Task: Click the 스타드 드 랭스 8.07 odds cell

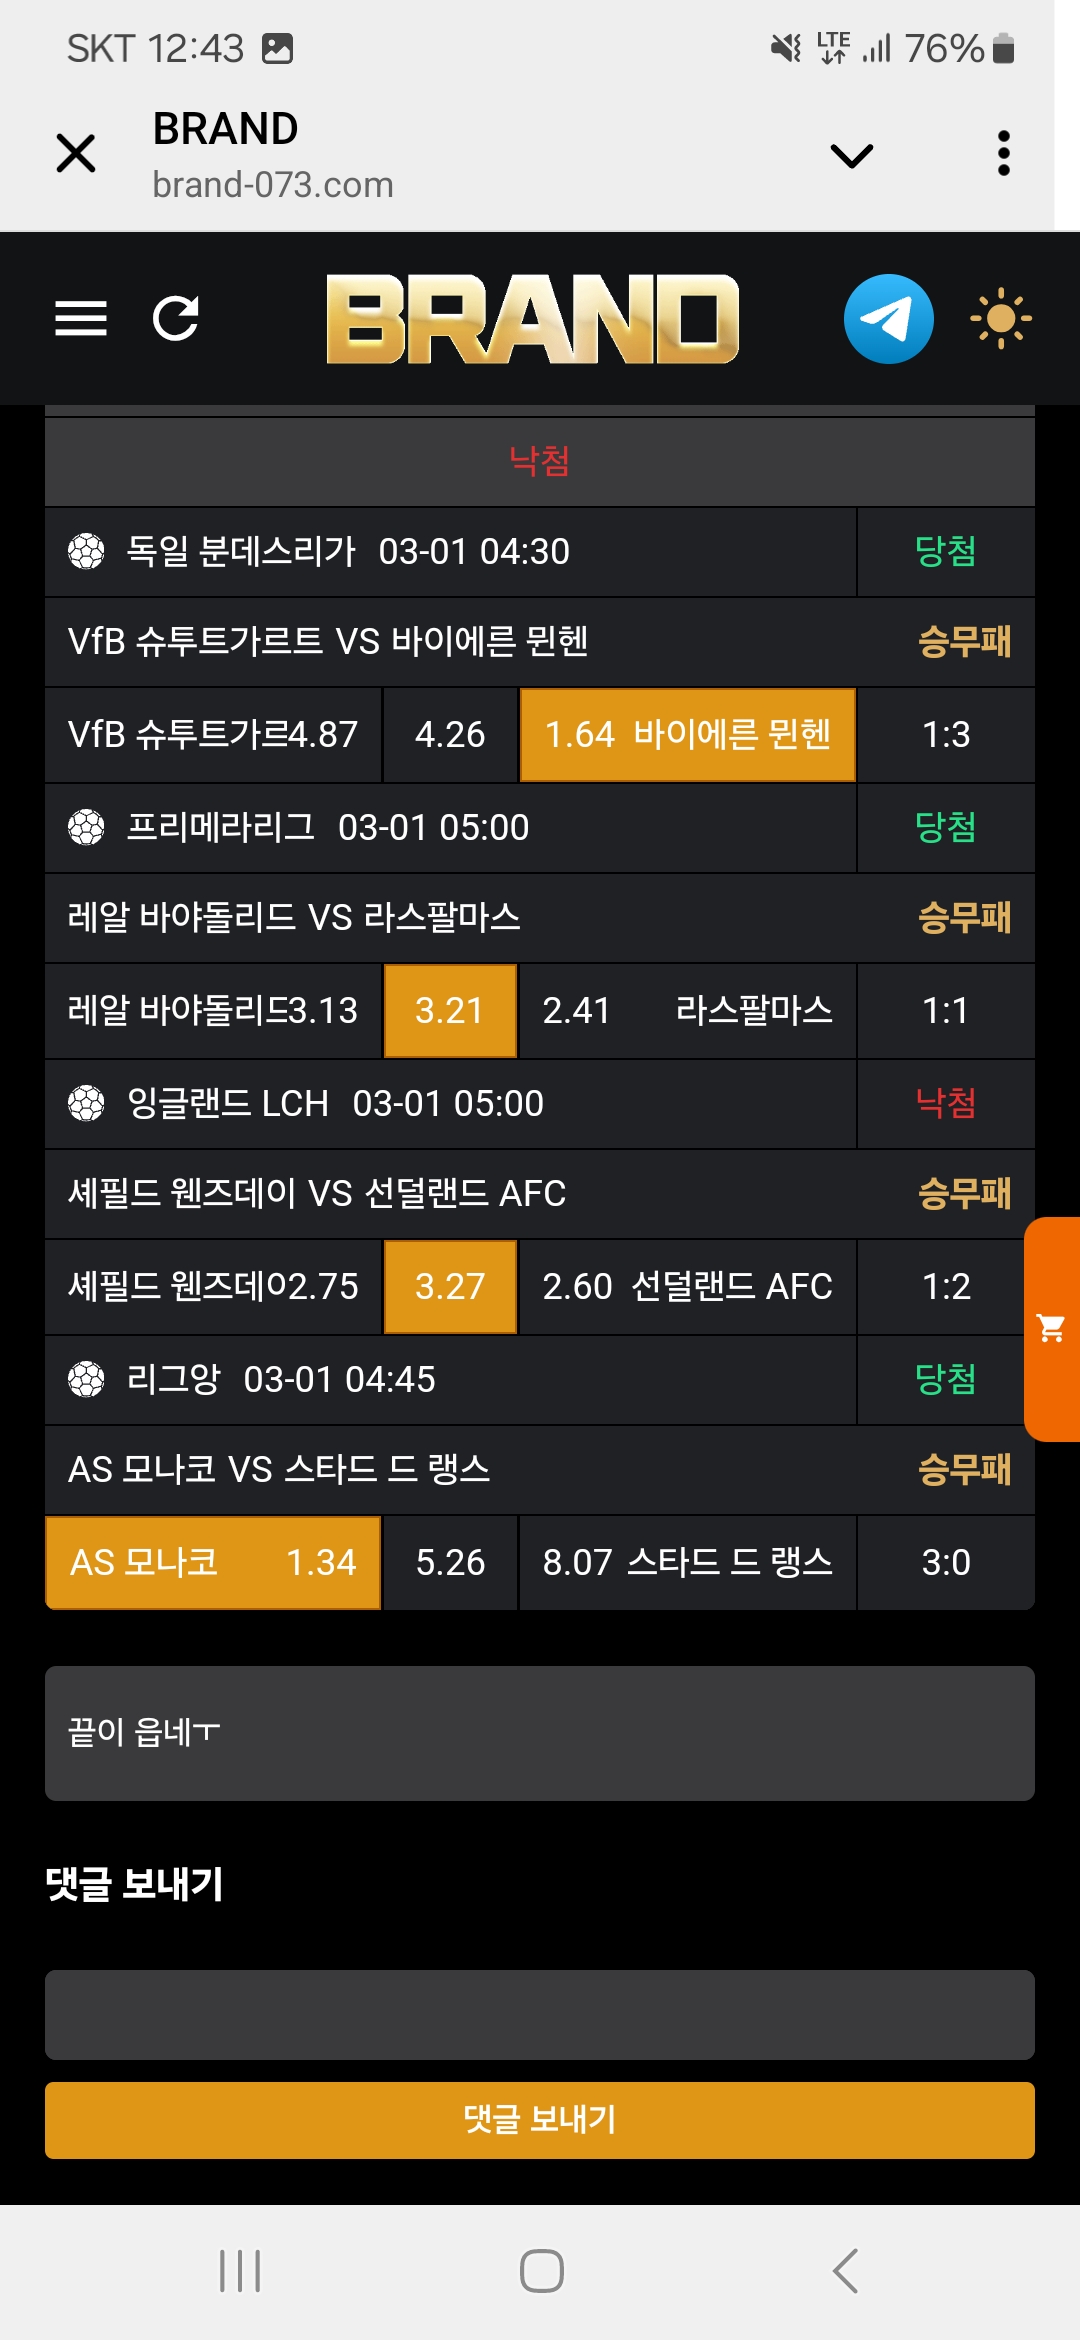Action: coord(688,1562)
